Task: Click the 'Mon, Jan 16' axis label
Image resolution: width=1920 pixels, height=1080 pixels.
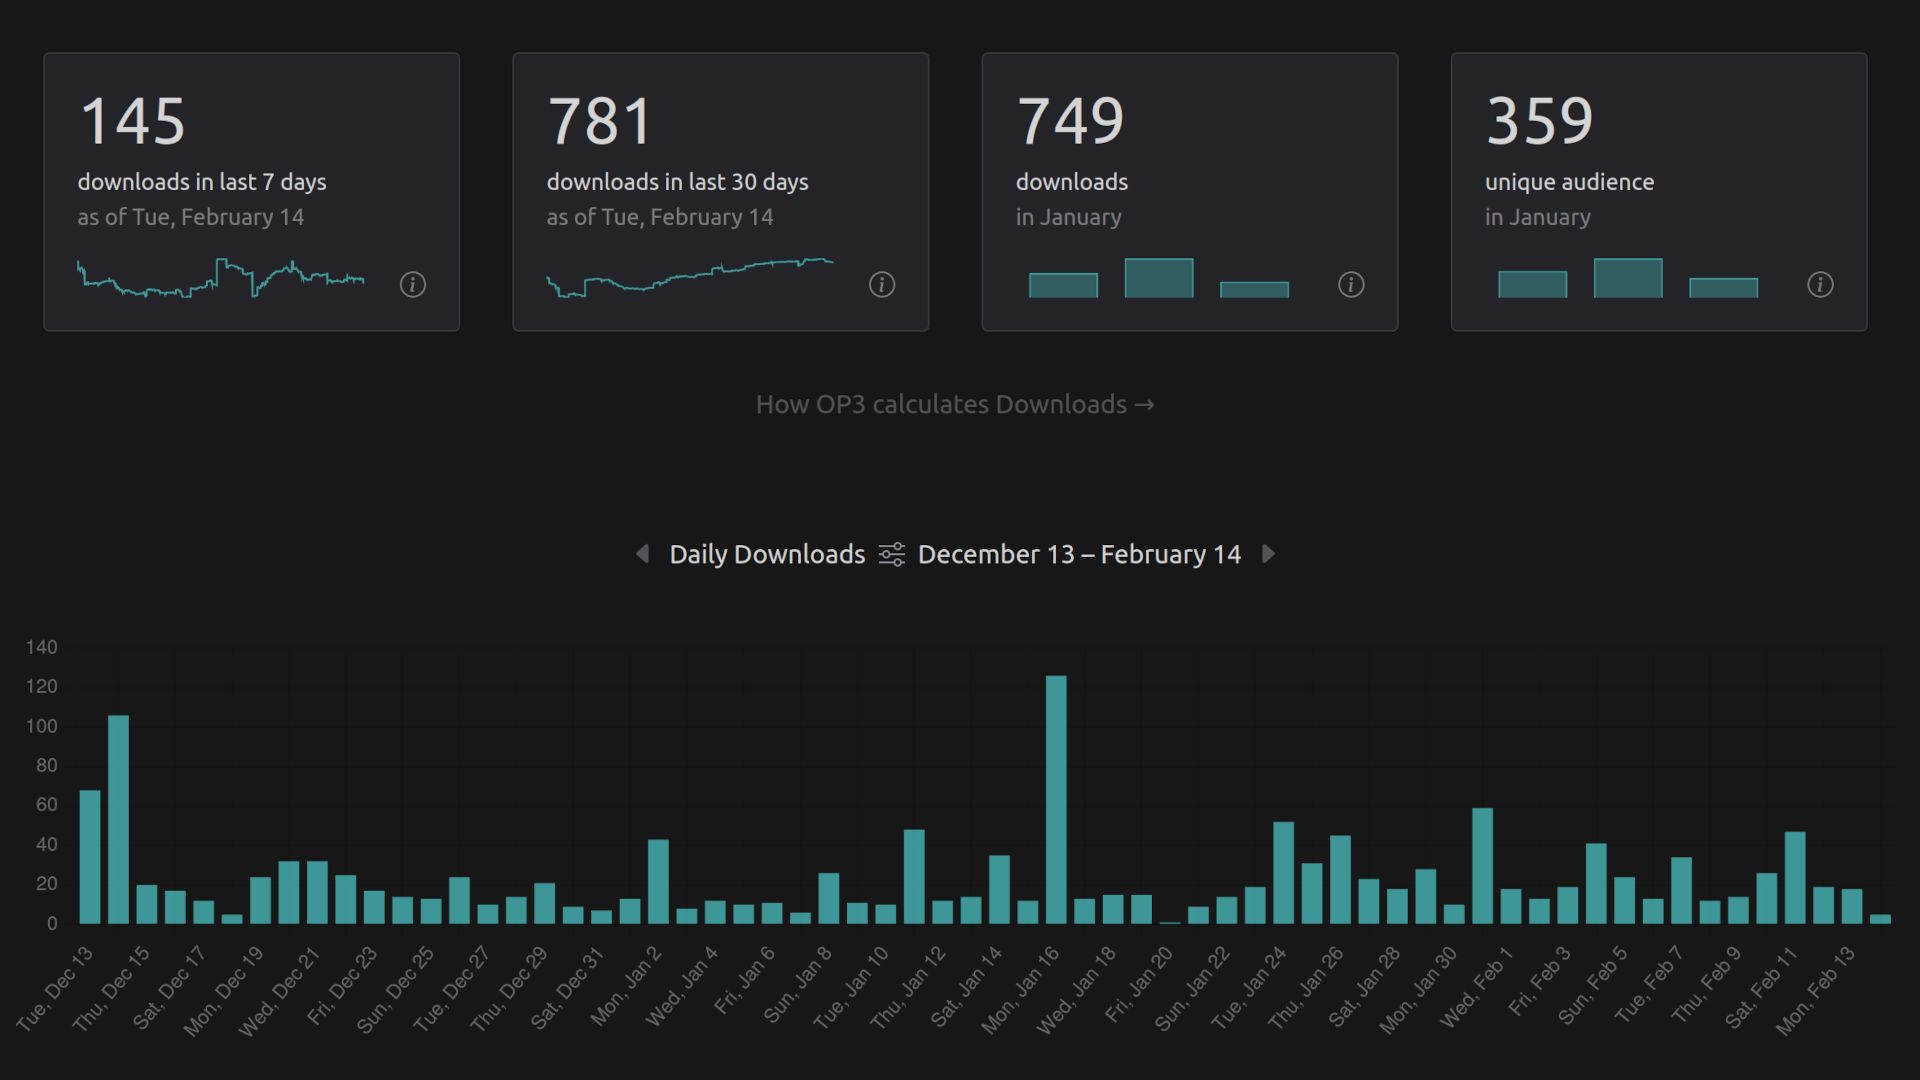Action: click(x=1020, y=990)
